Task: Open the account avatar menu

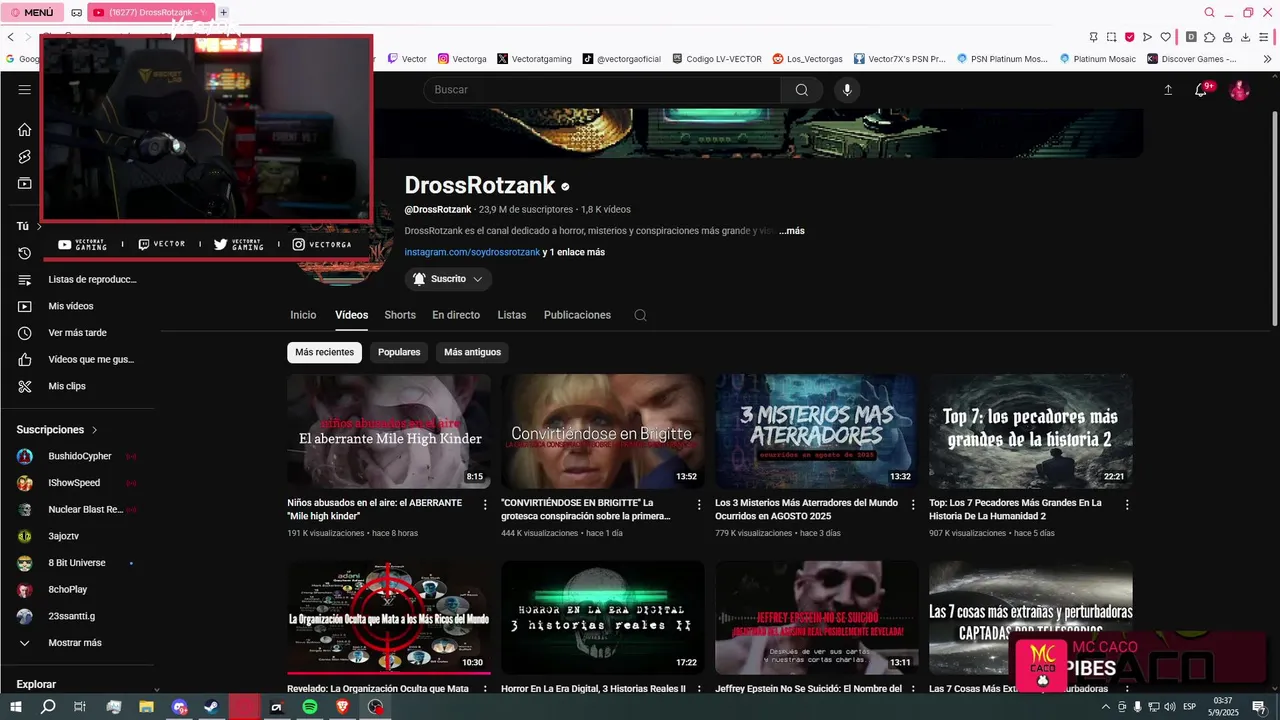Action: (1240, 90)
